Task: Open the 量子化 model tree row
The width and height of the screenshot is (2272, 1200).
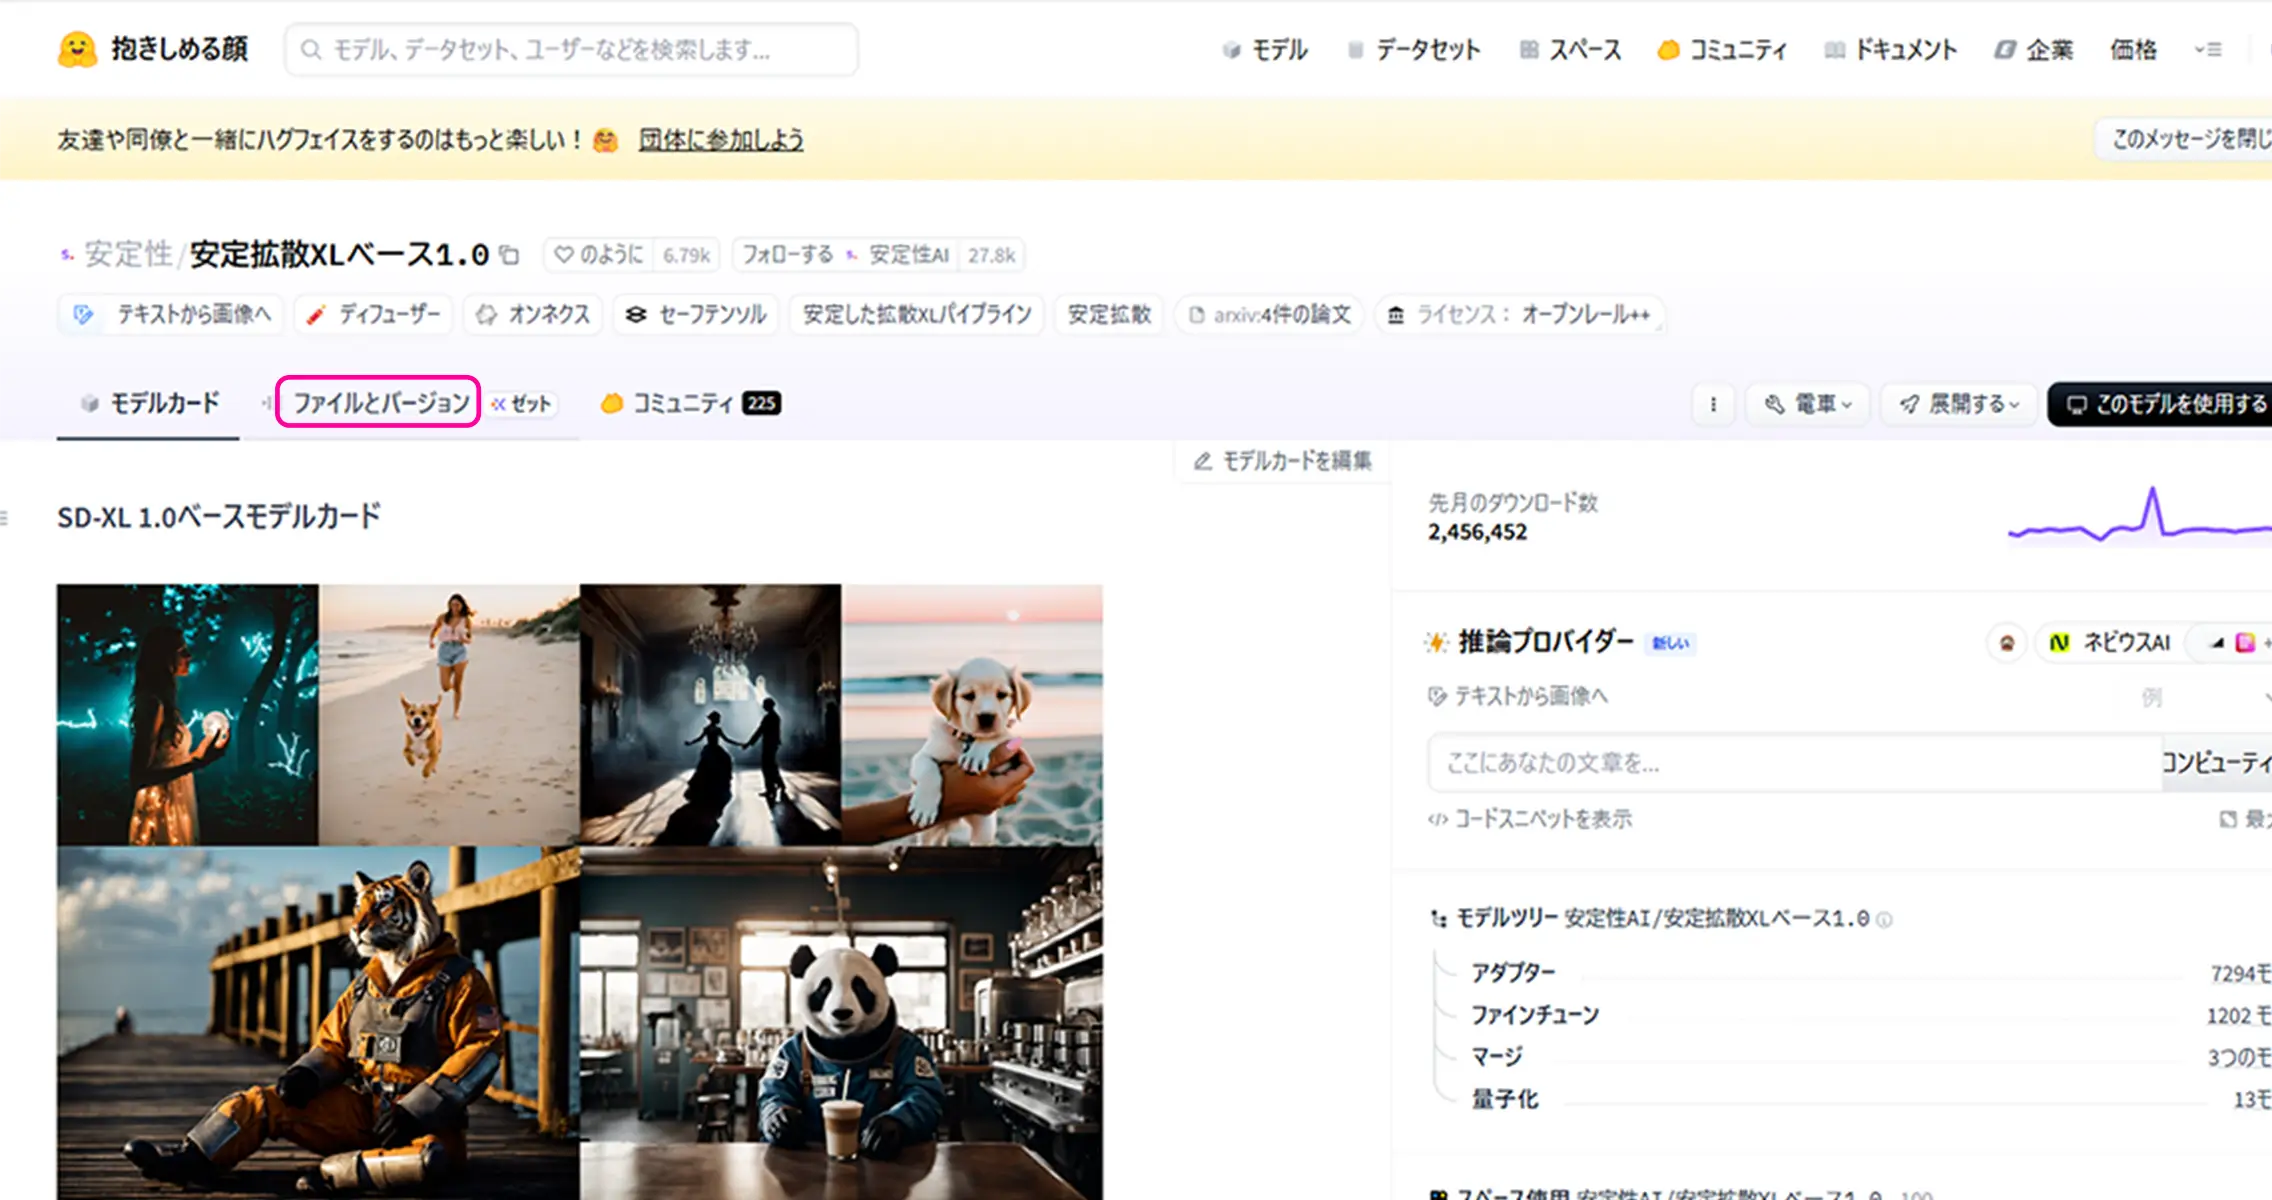Action: click(x=1851, y=1099)
